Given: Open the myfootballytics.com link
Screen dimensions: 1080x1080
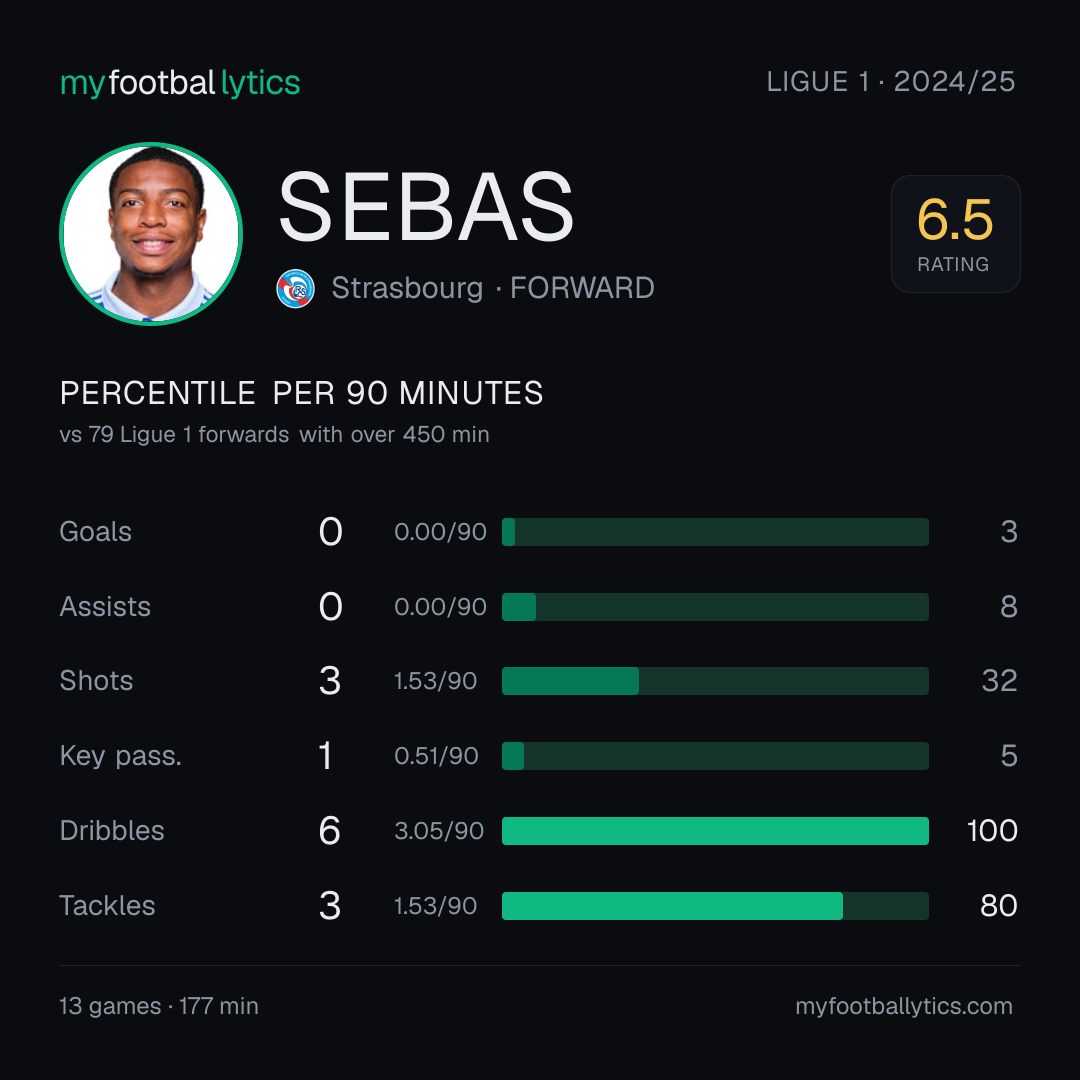Looking at the screenshot, I should (904, 1006).
